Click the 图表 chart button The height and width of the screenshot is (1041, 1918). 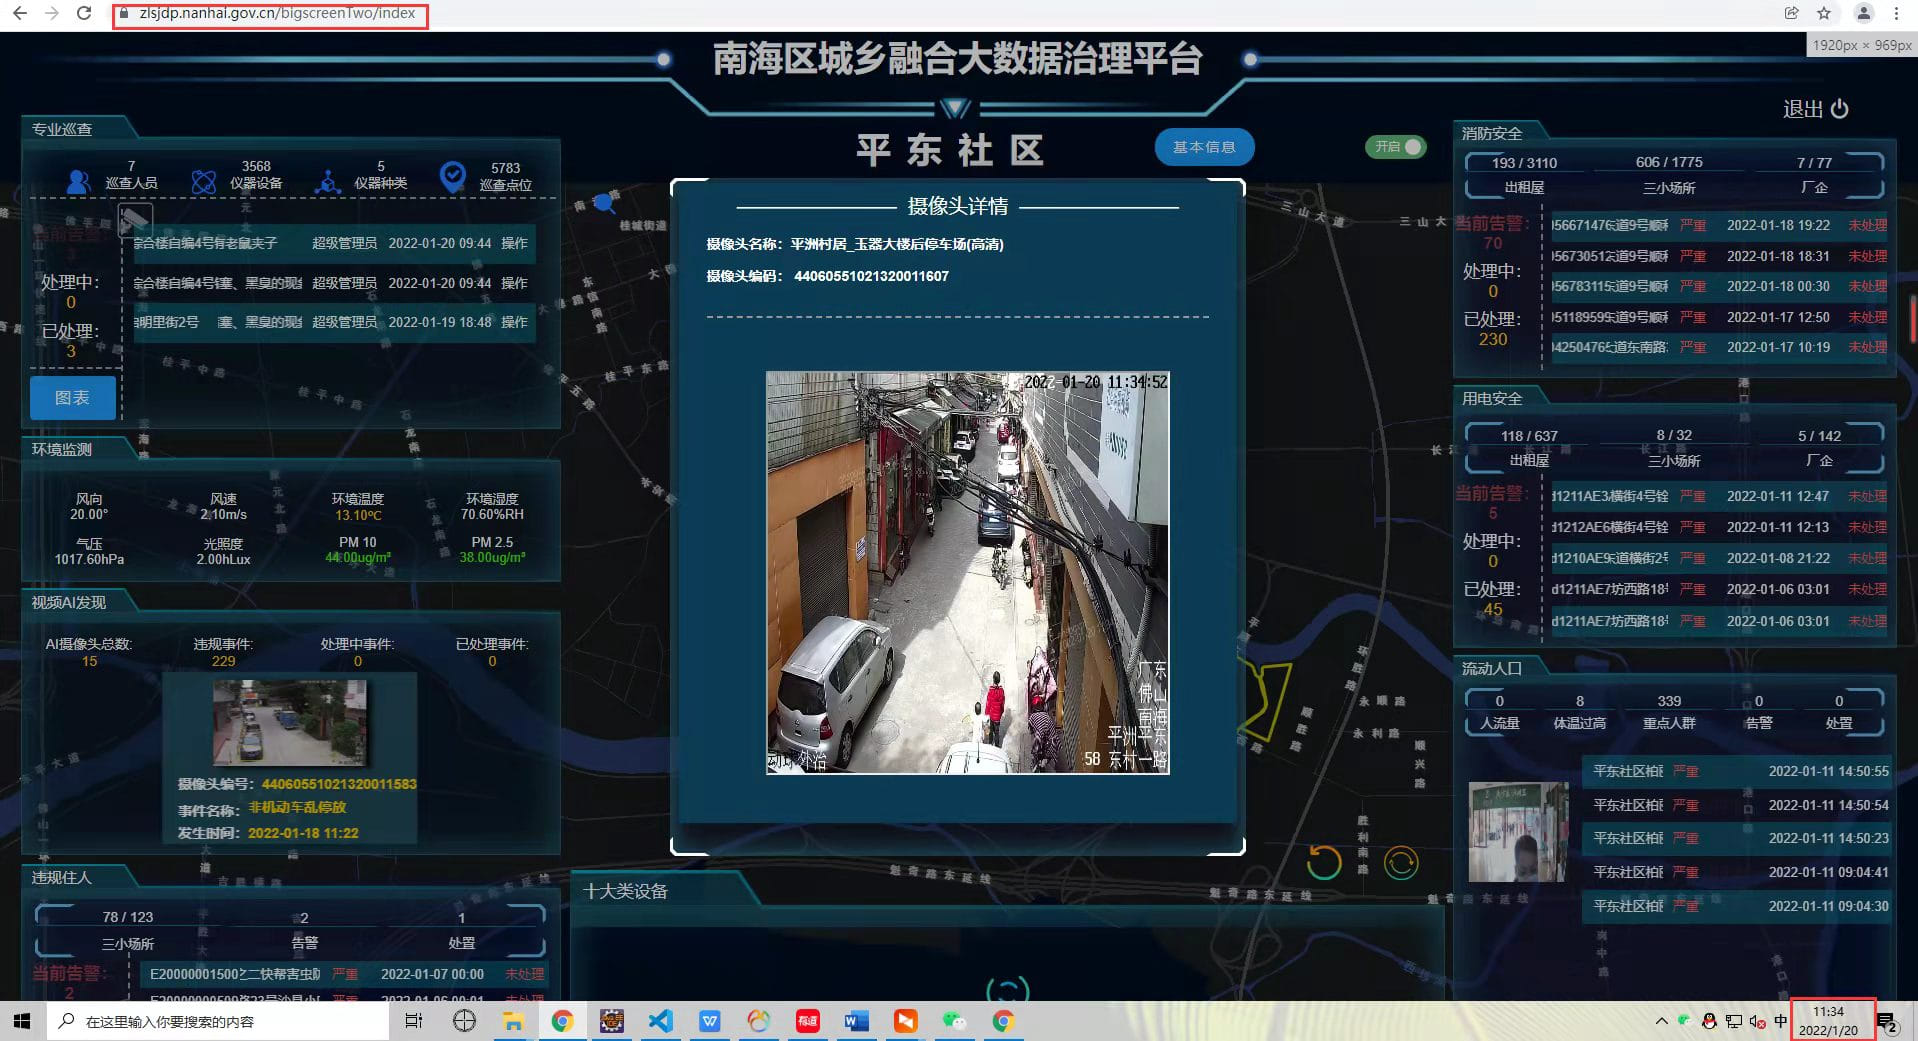tap(72, 398)
